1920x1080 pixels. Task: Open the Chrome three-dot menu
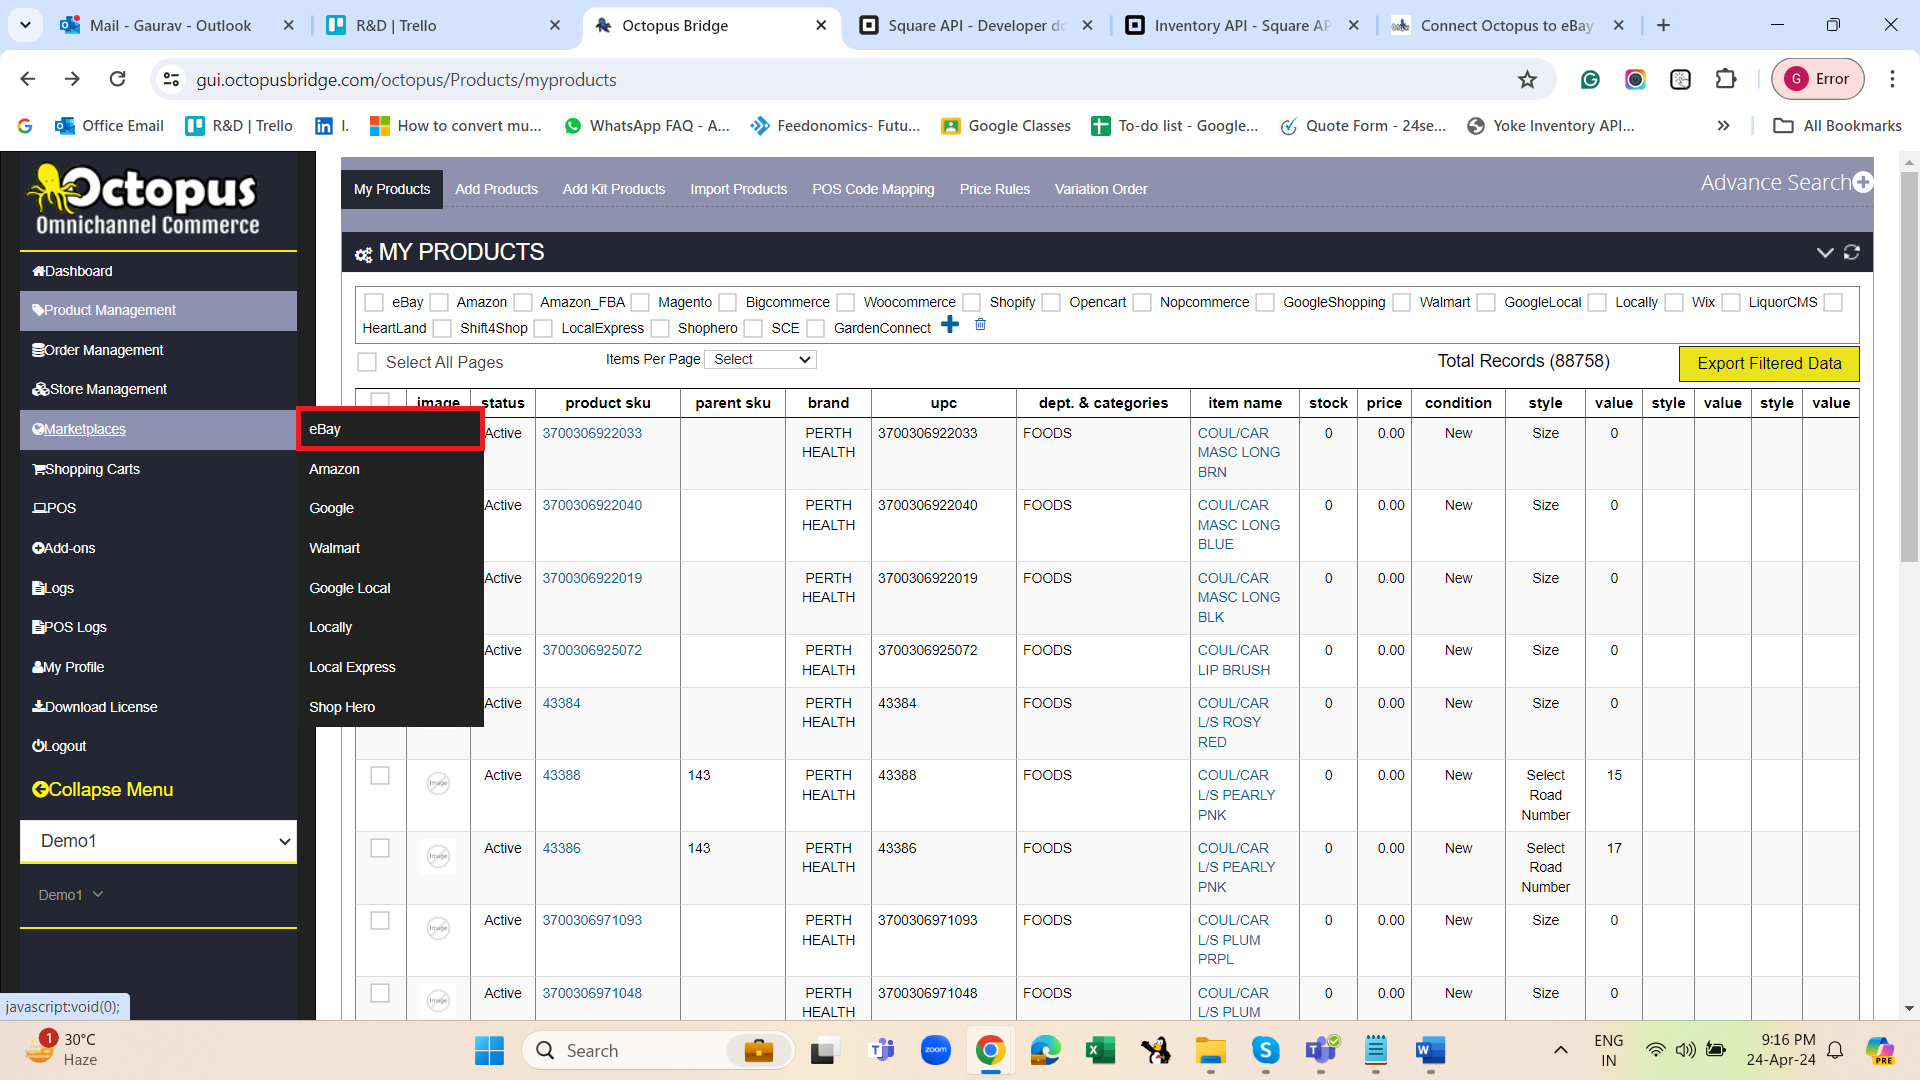click(1892, 79)
